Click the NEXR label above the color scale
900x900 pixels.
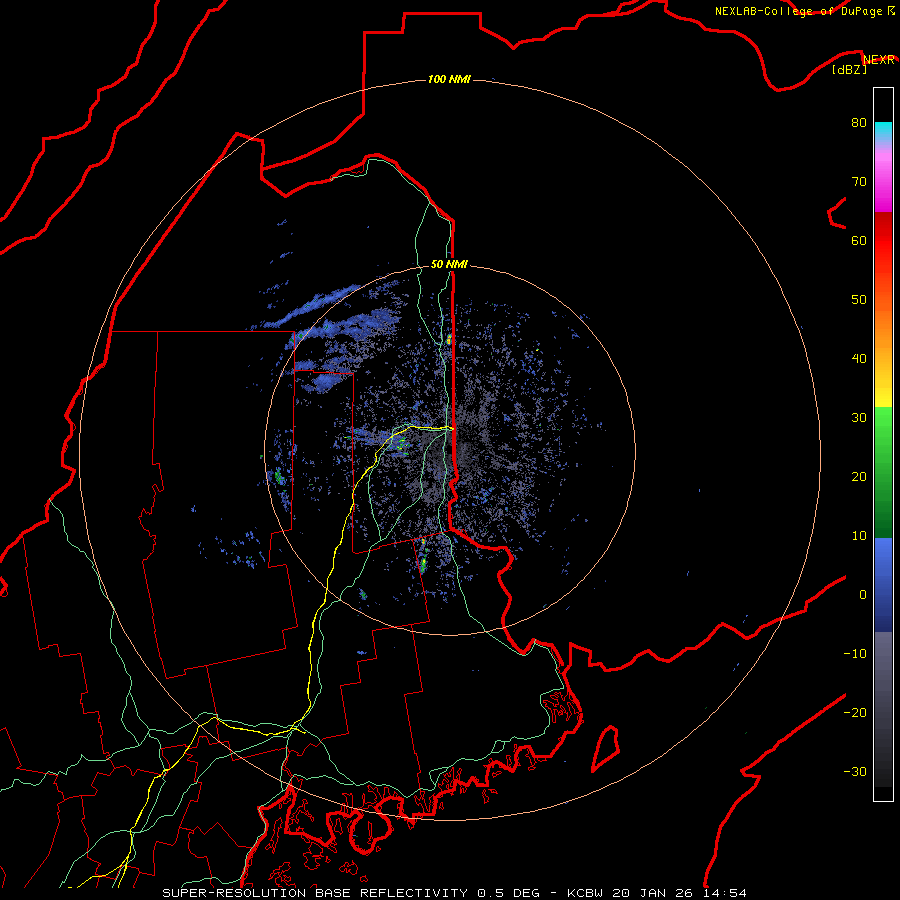pyautogui.click(x=879, y=60)
